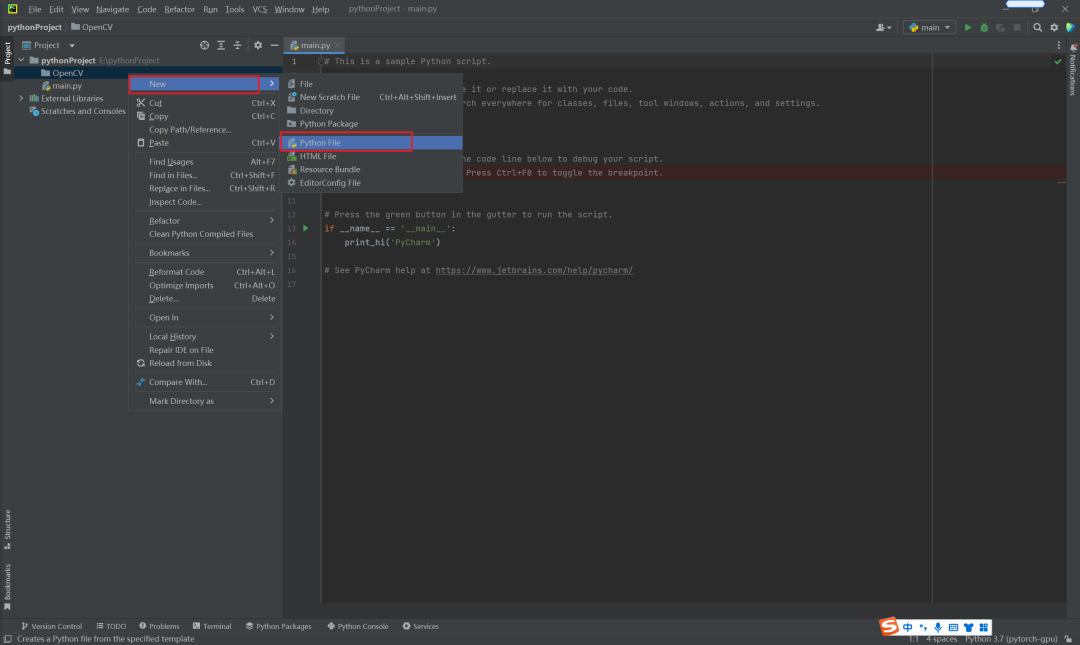This screenshot has width=1080, height=645.
Task: Close the main.py editor tab
Action: point(338,45)
